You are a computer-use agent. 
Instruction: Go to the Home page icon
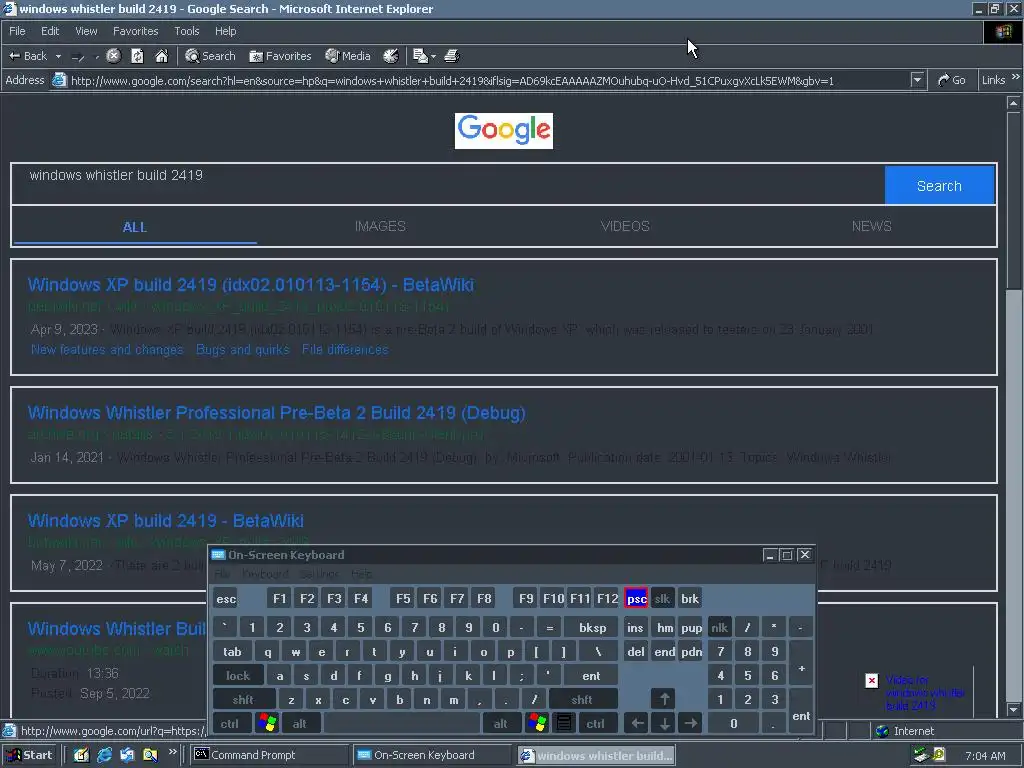click(161, 56)
